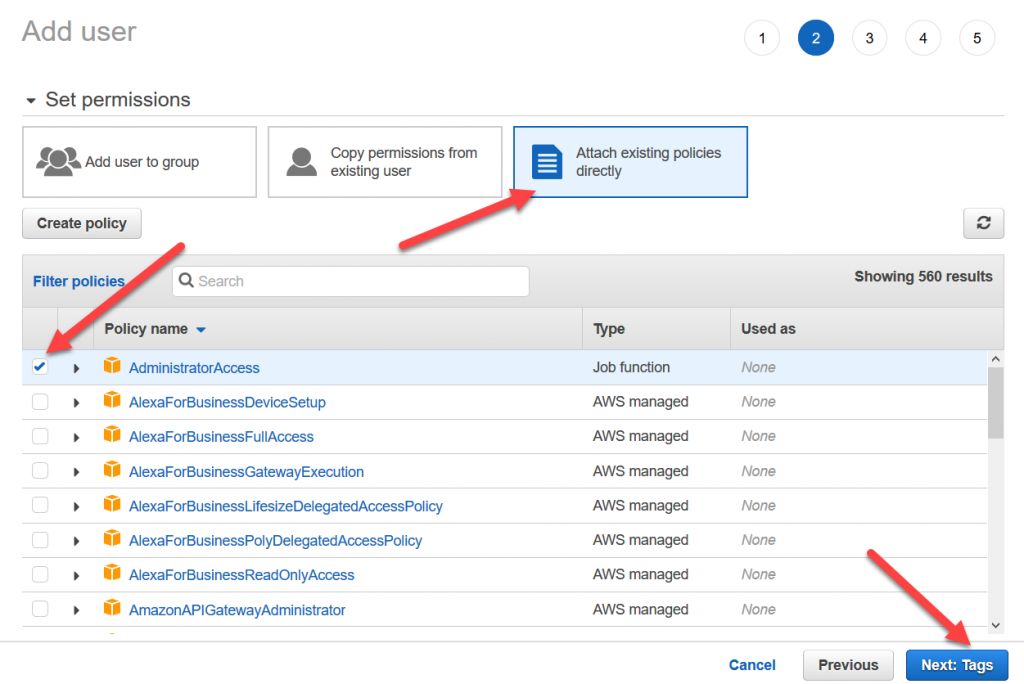1024x684 pixels.
Task: Click the AdministratorAccess policy cube icon
Action: click(112, 367)
